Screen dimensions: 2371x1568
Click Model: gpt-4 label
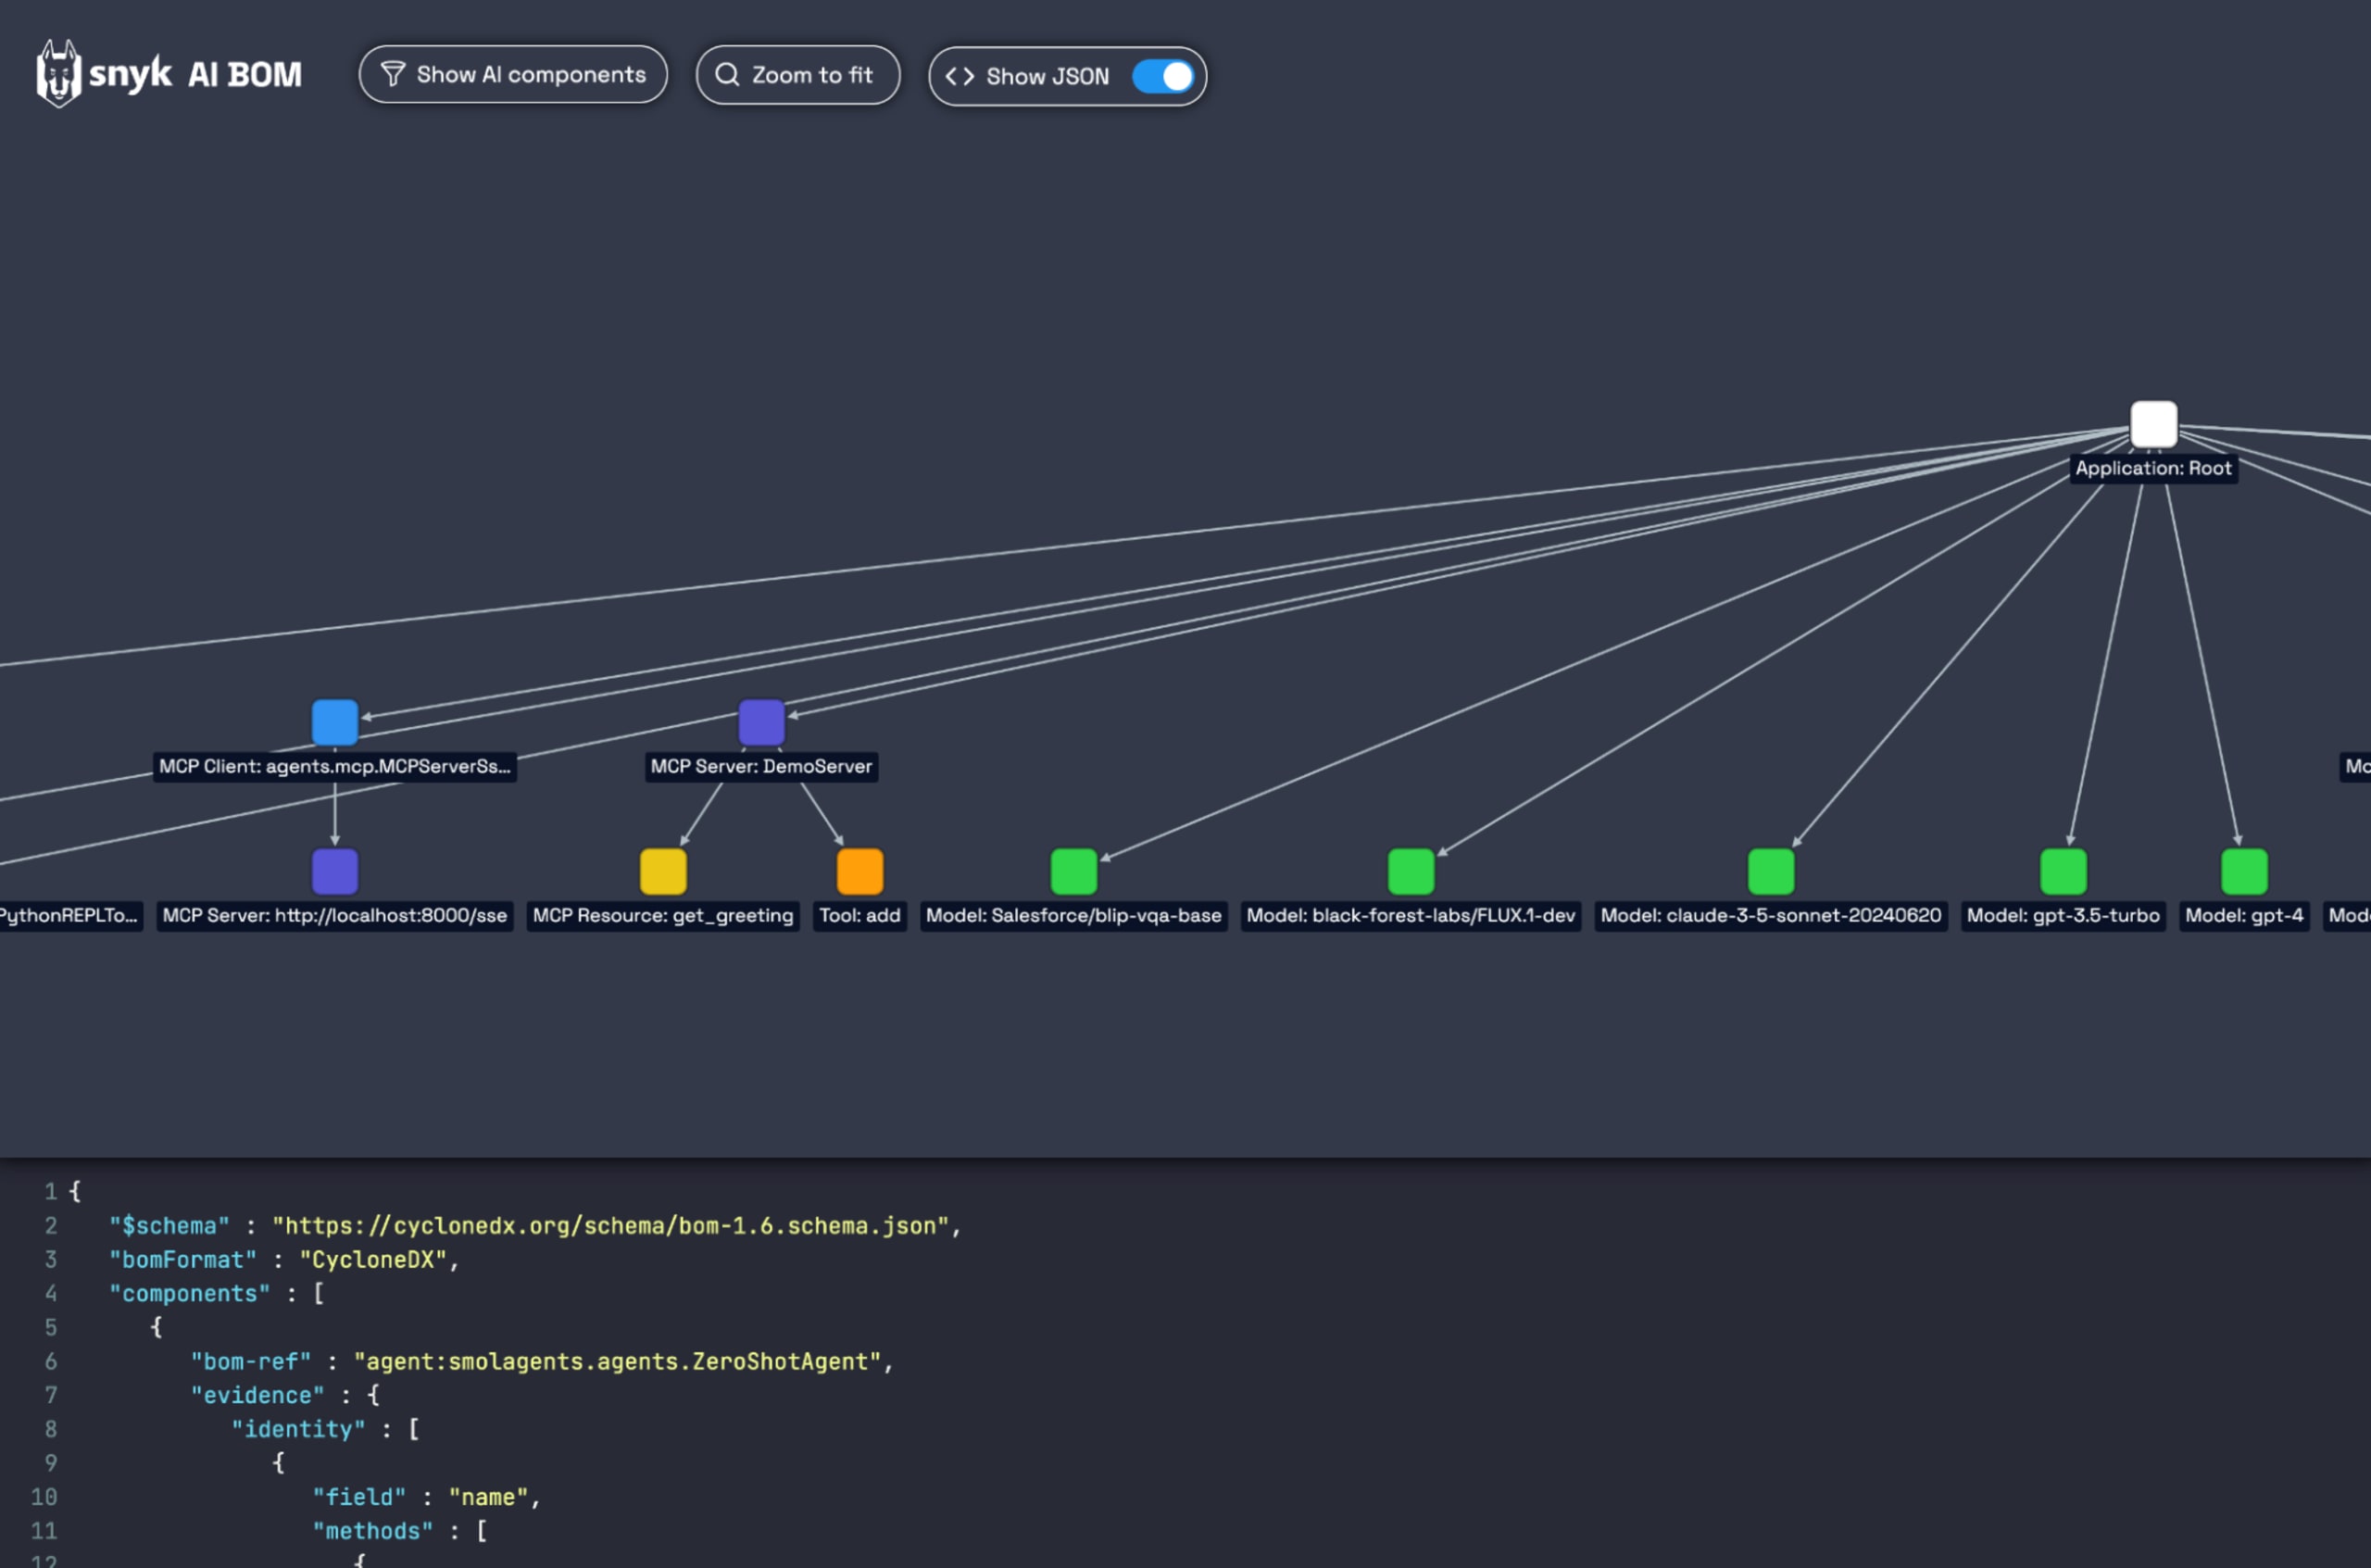pyautogui.click(x=2244, y=915)
